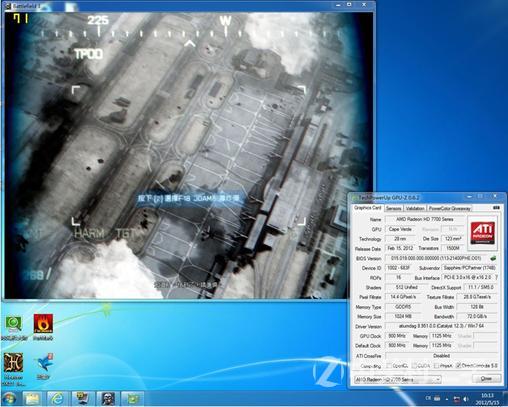Click the 1024 MB Memory Size value
The height and width of the screenshot is (407, 508).
click(403, 316)
